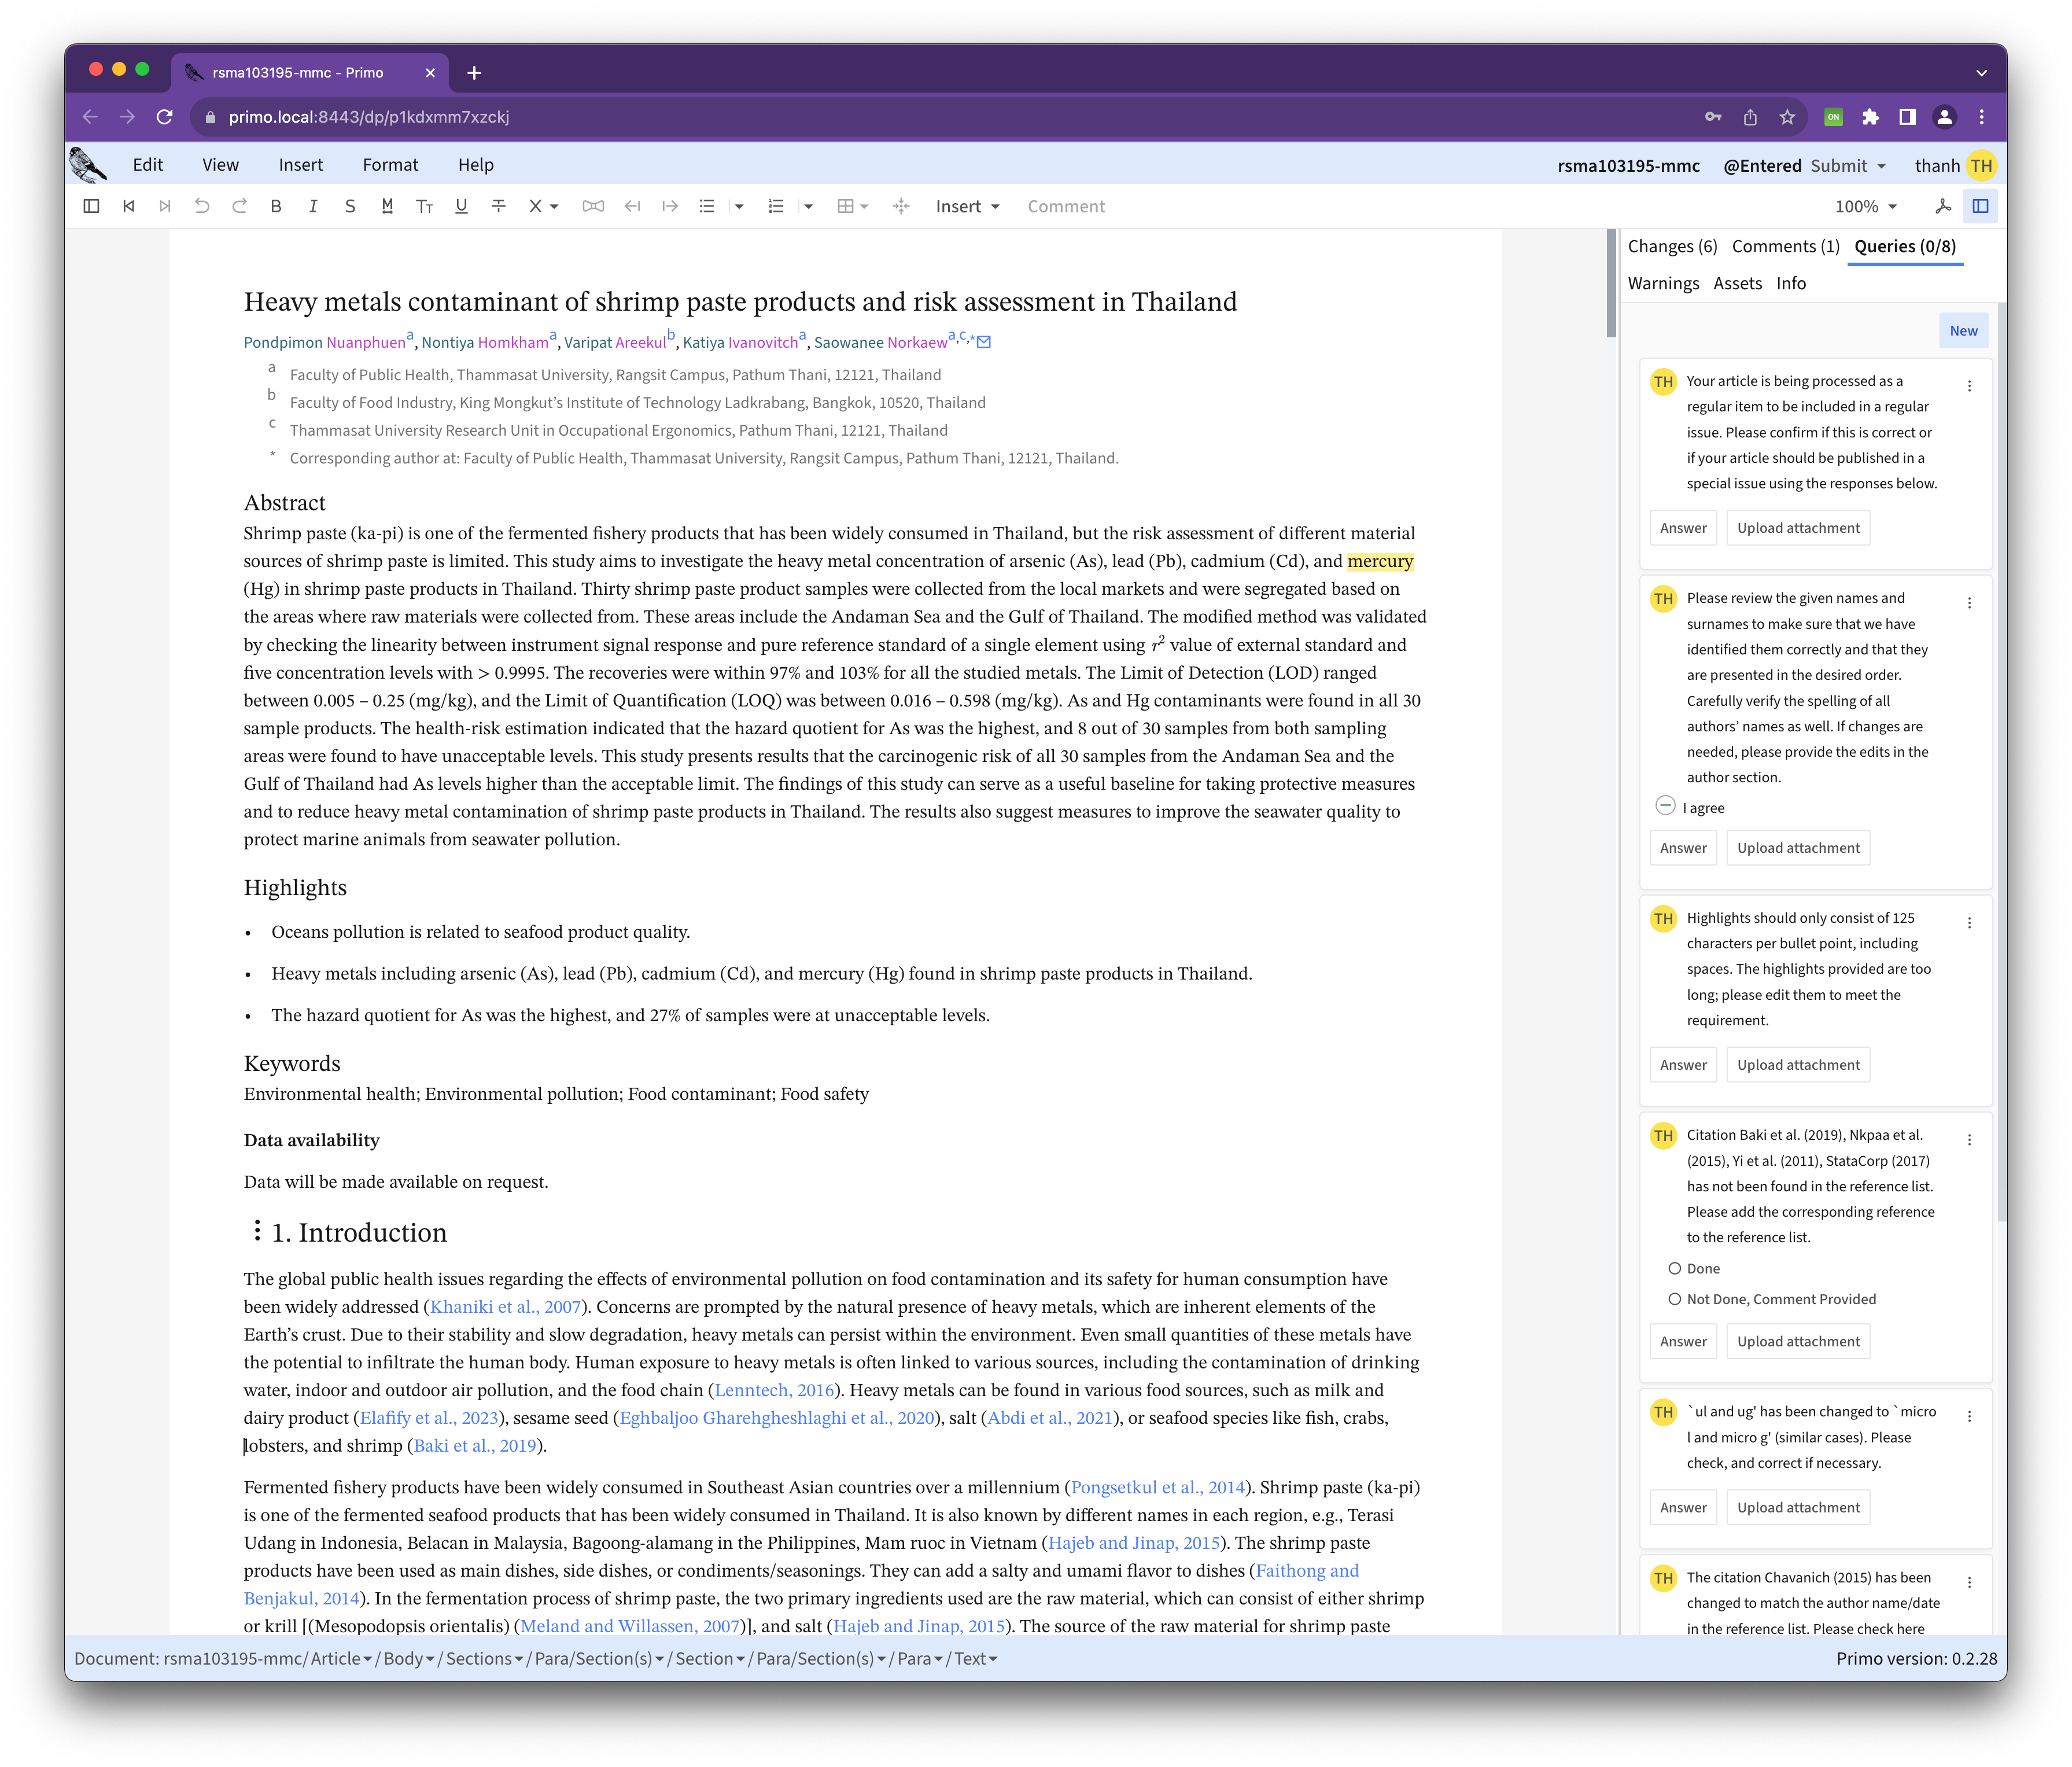Open the Khaniki et al., 2007 citation
This screenshot has width=2072, height=1767.
505,1307
